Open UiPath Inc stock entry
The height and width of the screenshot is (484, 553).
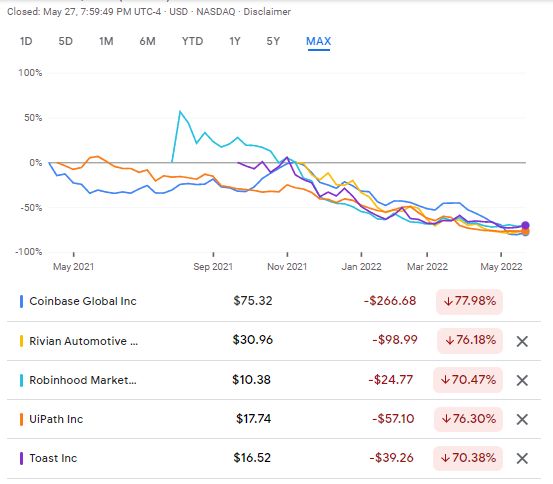pos(56,419)
